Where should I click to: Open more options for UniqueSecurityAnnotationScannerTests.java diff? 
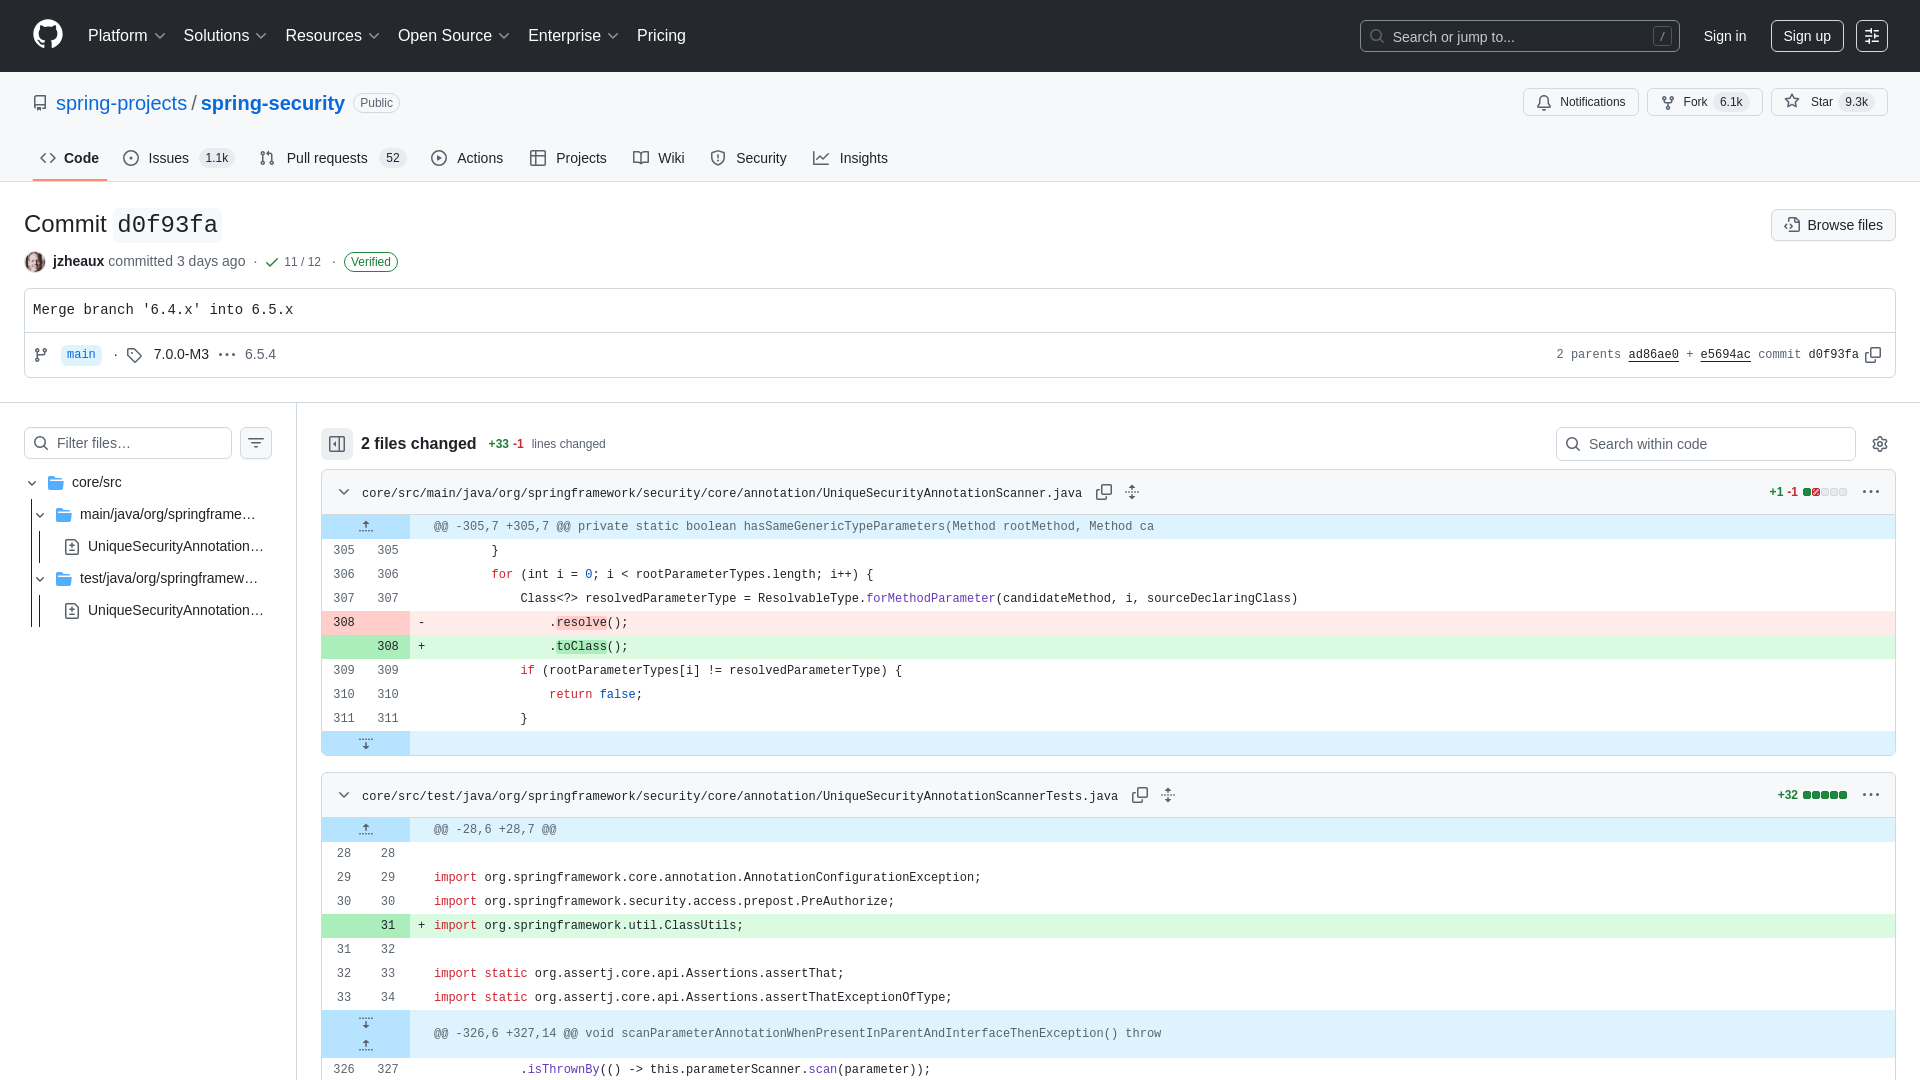1871,795
